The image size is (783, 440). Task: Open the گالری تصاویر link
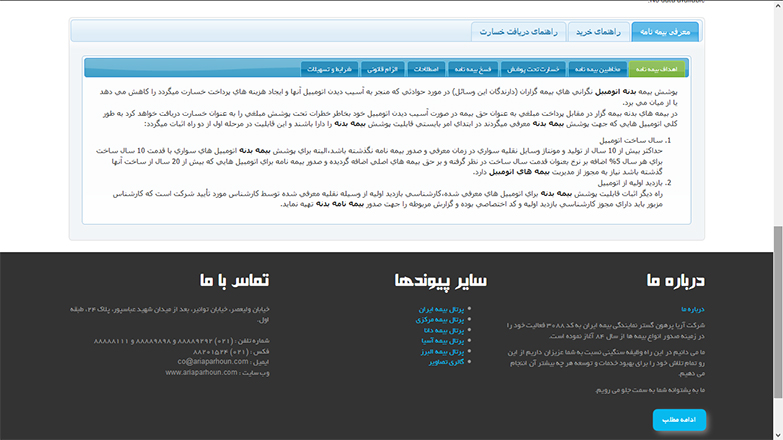446,362
